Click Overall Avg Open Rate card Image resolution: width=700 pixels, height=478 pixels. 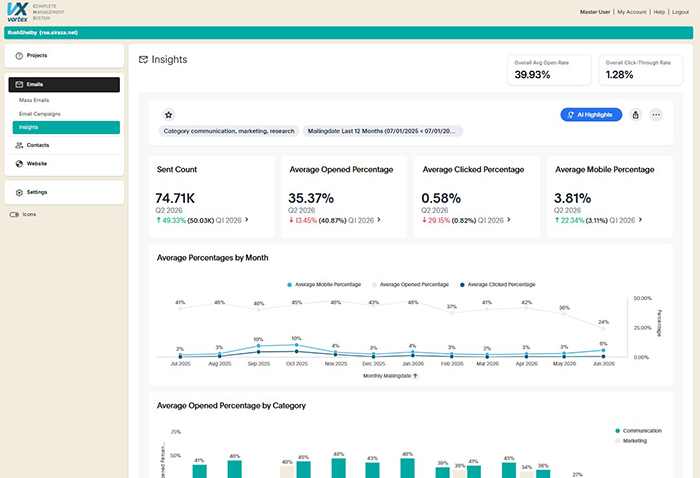(x=549, y=70)
